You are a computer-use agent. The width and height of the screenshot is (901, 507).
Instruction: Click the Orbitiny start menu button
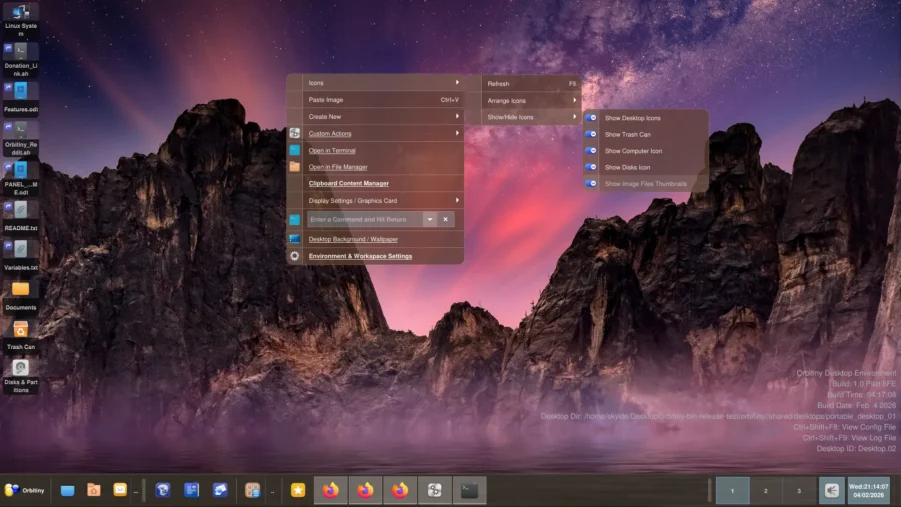click(x=24, y=490)
